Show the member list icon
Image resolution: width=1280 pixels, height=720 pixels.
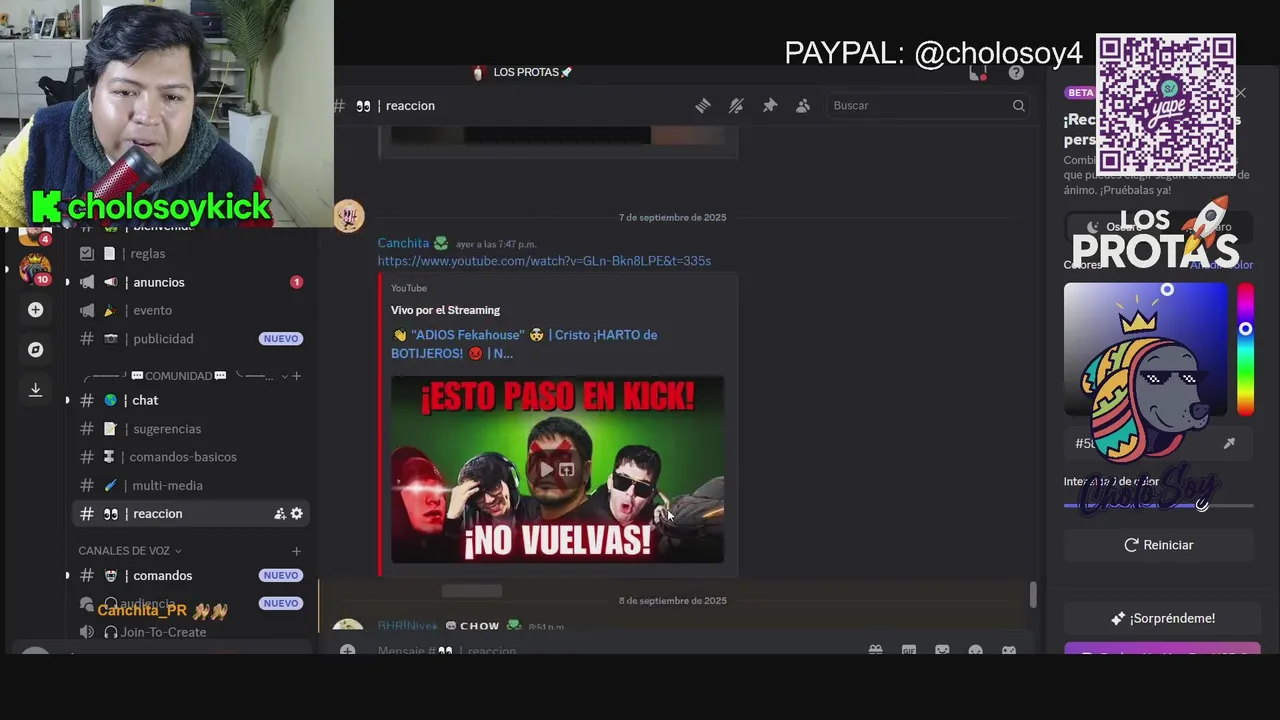pyautogui.click(x=803, y=106)
